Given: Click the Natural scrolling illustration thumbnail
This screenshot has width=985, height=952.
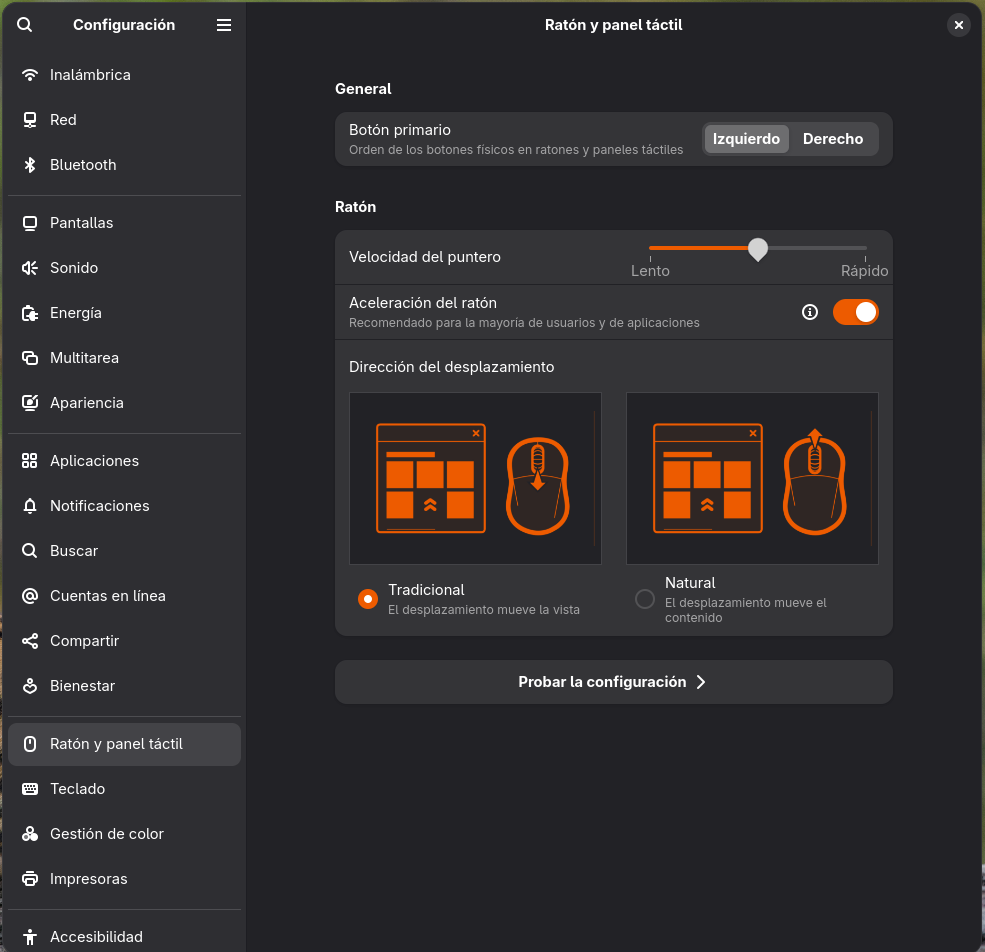Looking at the screenshot, I should (752, 478).
